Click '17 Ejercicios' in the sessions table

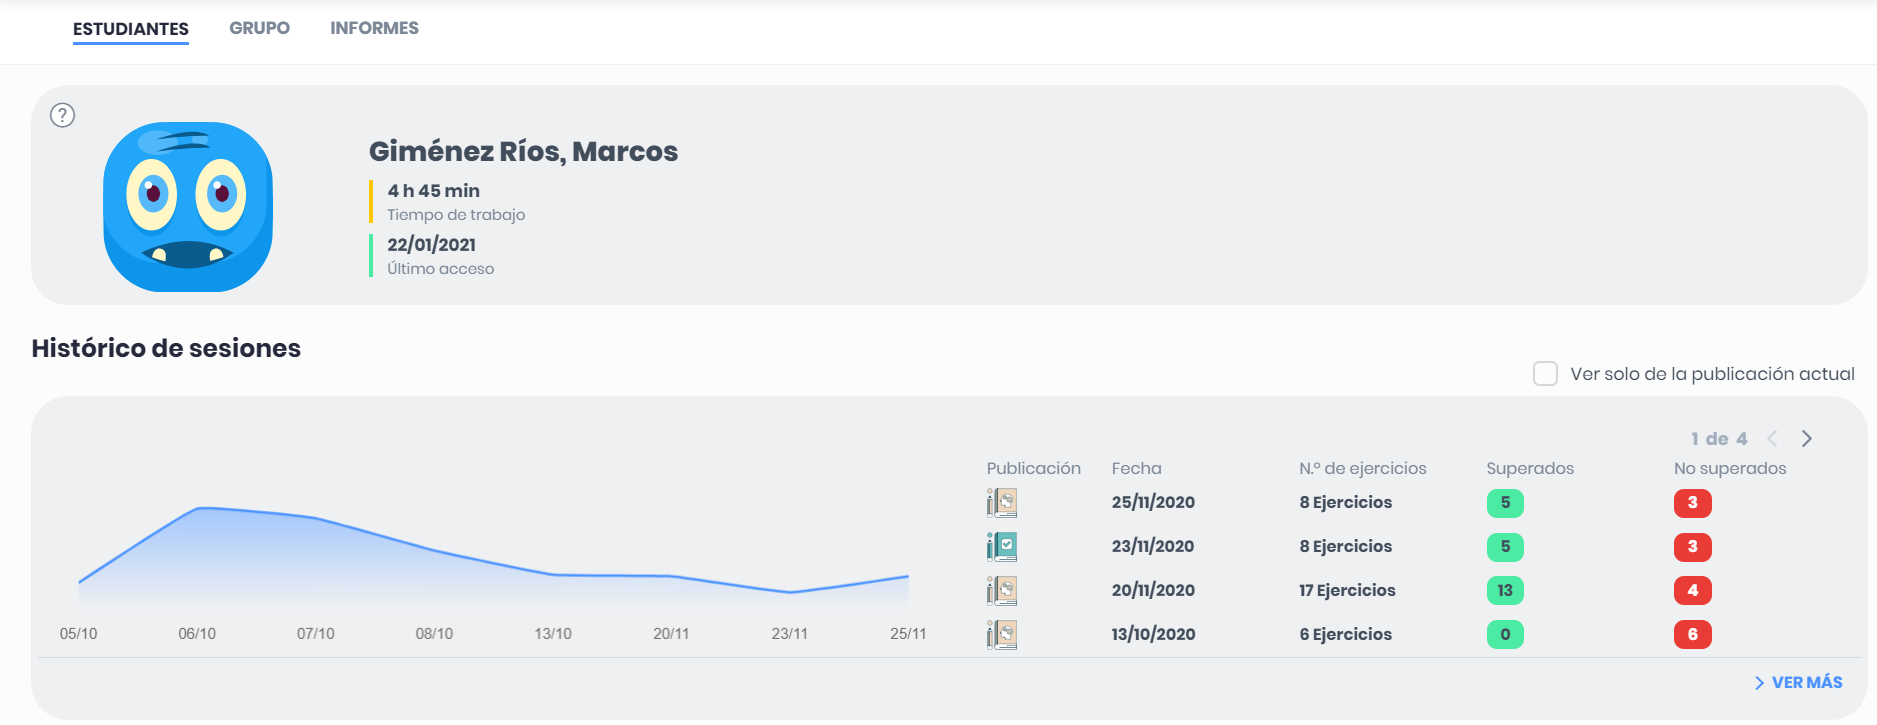[x=1346, y=590]
